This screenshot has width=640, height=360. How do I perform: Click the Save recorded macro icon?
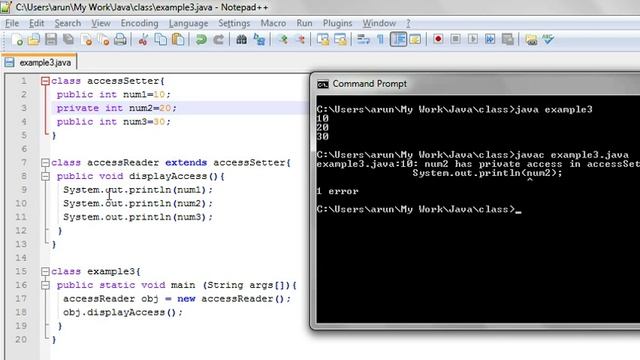click(x=507, y=39)
